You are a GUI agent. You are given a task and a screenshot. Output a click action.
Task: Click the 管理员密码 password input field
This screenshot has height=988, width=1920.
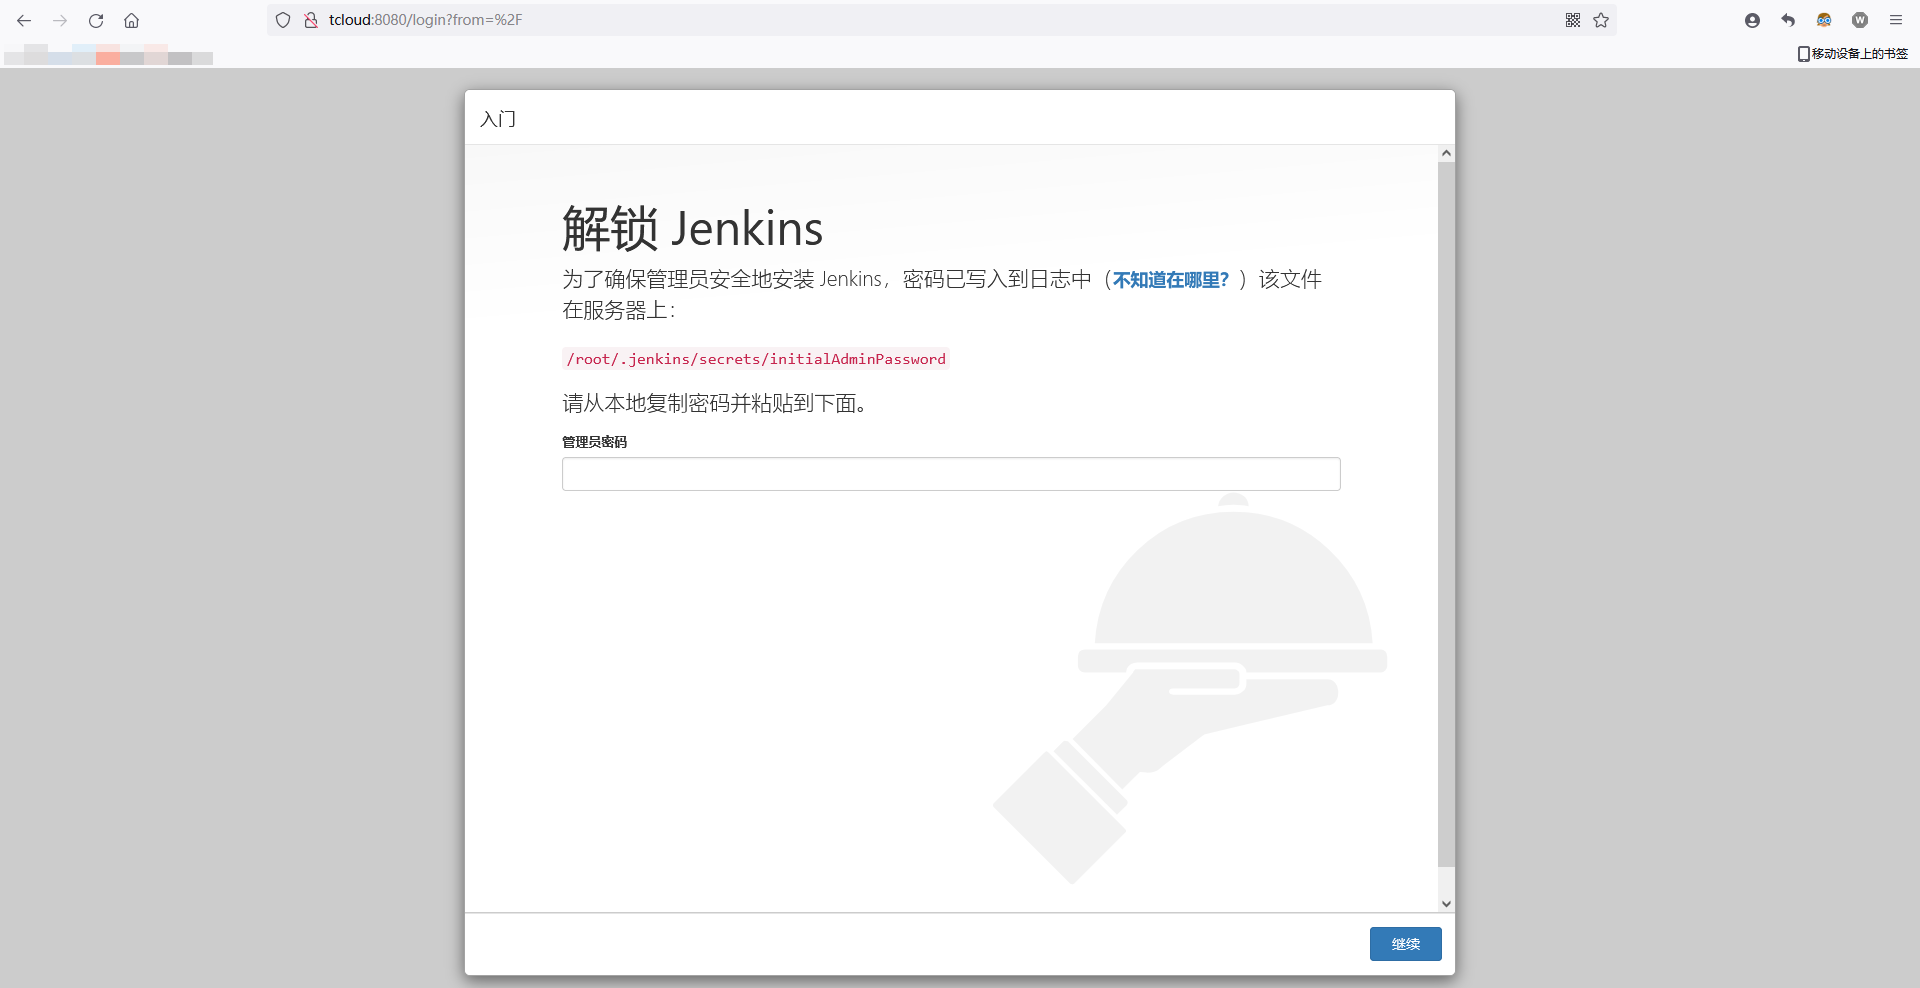[951, 474]
